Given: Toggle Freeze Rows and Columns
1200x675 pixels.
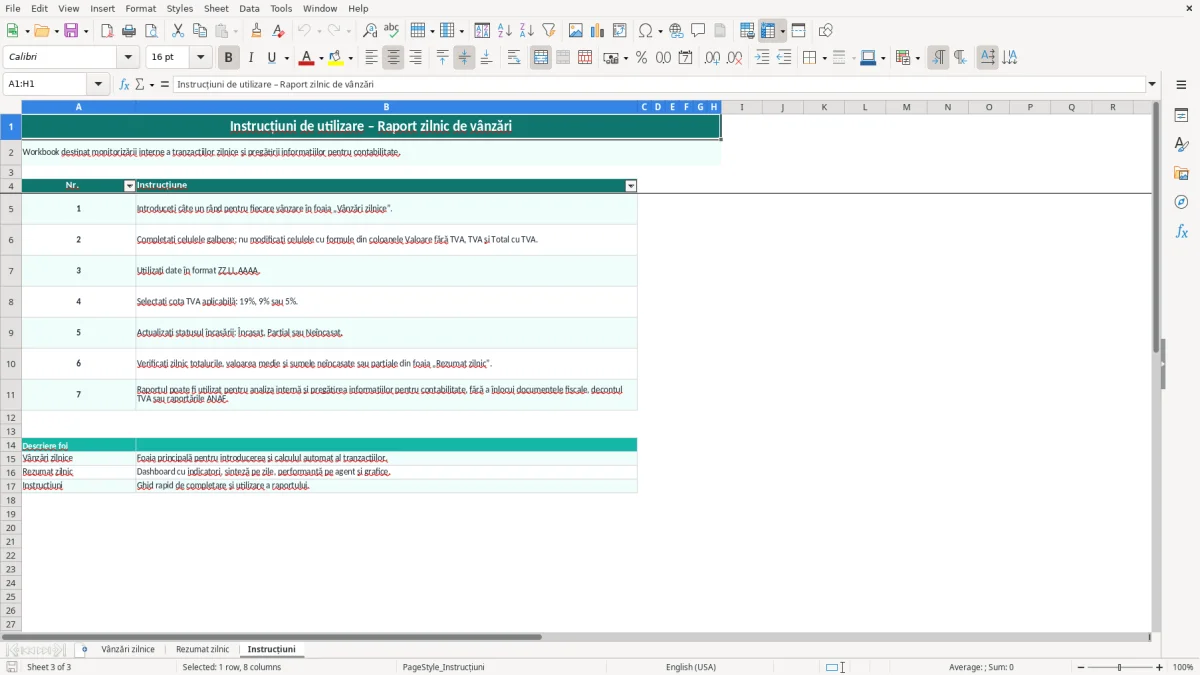Looking at the screenshot, I should 769,31.
